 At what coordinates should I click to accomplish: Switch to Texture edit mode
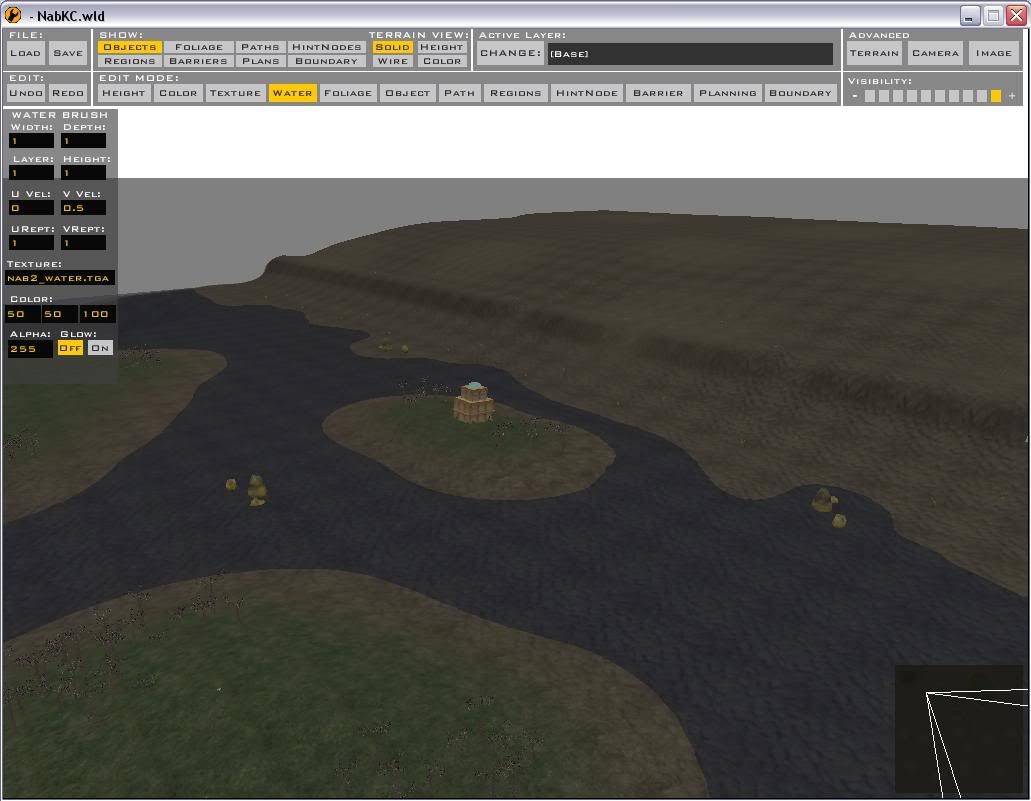235,93
